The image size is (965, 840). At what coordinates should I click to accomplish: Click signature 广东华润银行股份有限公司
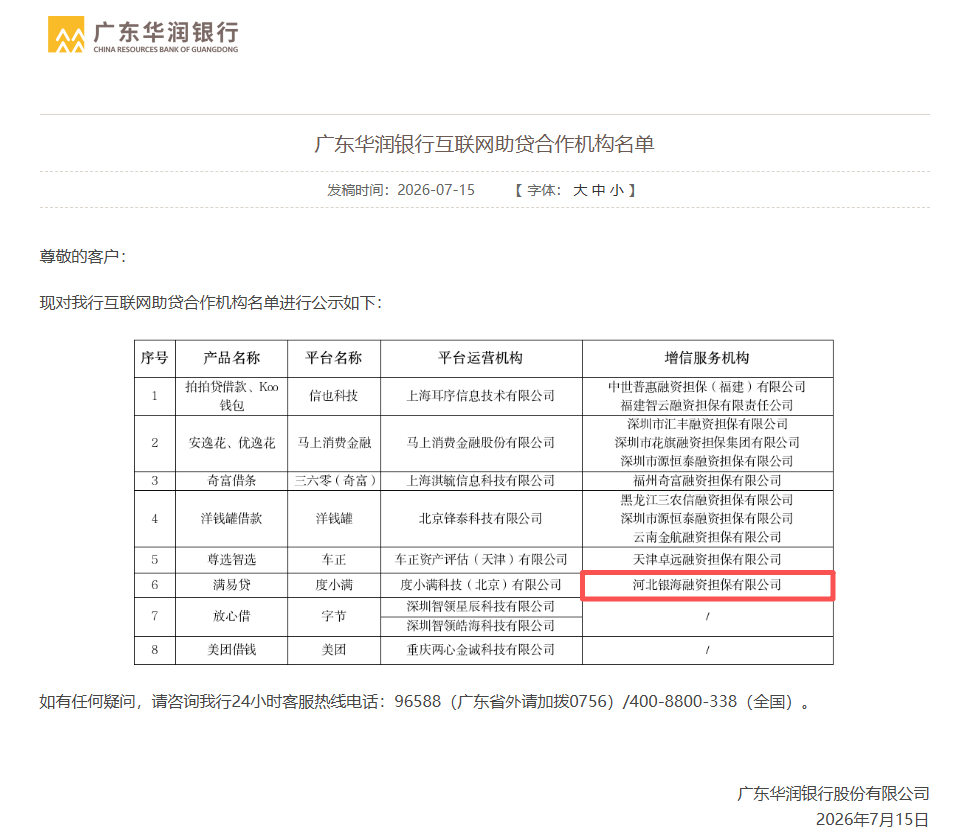pos(833,794)
